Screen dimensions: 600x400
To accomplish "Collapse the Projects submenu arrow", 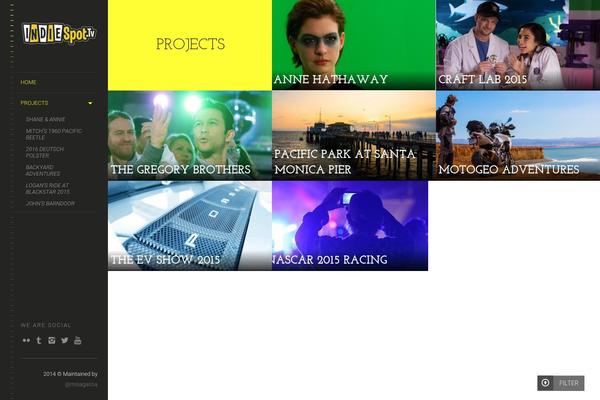I will click(x=90, y=103).
